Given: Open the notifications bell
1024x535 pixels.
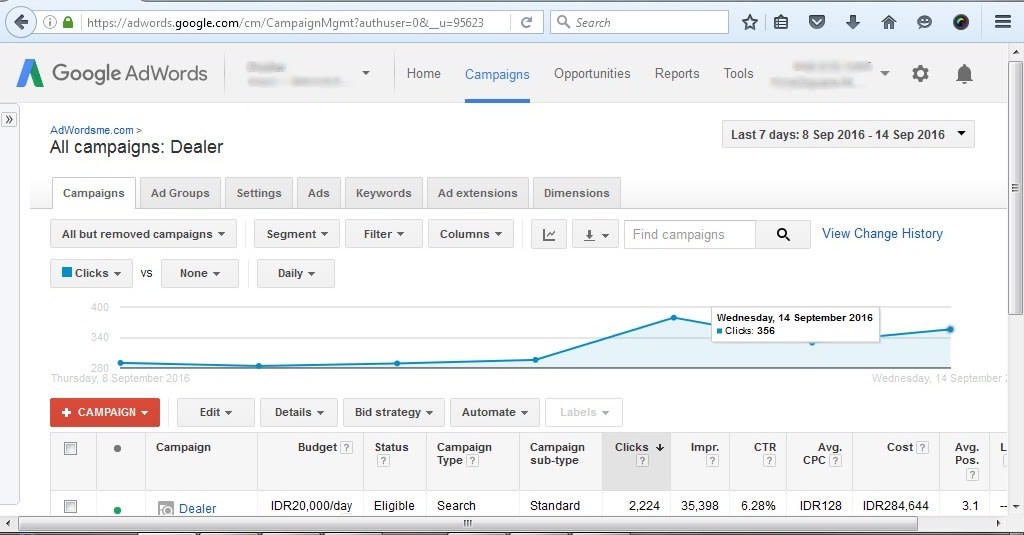Looking at the screenshot, I should (964, 73).
